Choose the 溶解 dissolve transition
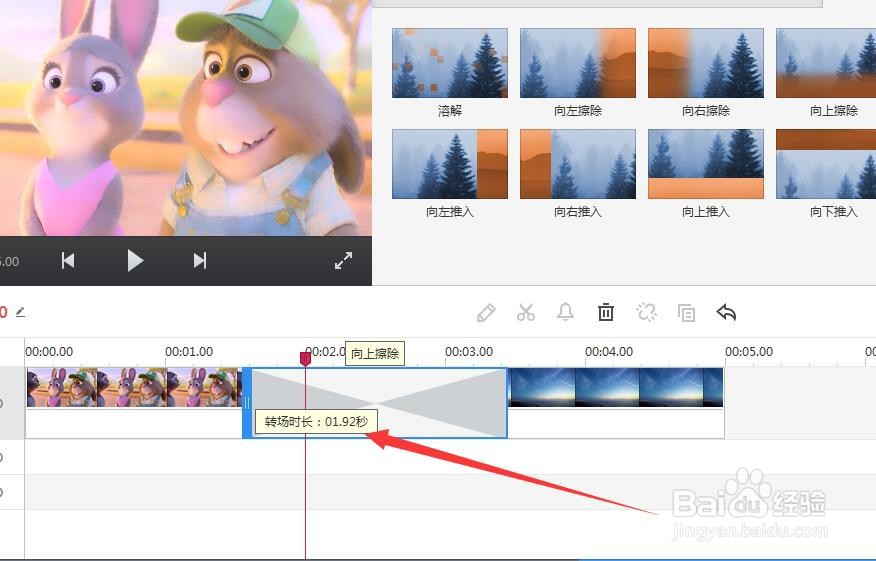The width and height of the screenshot is (876, 561). coord(450,63)
